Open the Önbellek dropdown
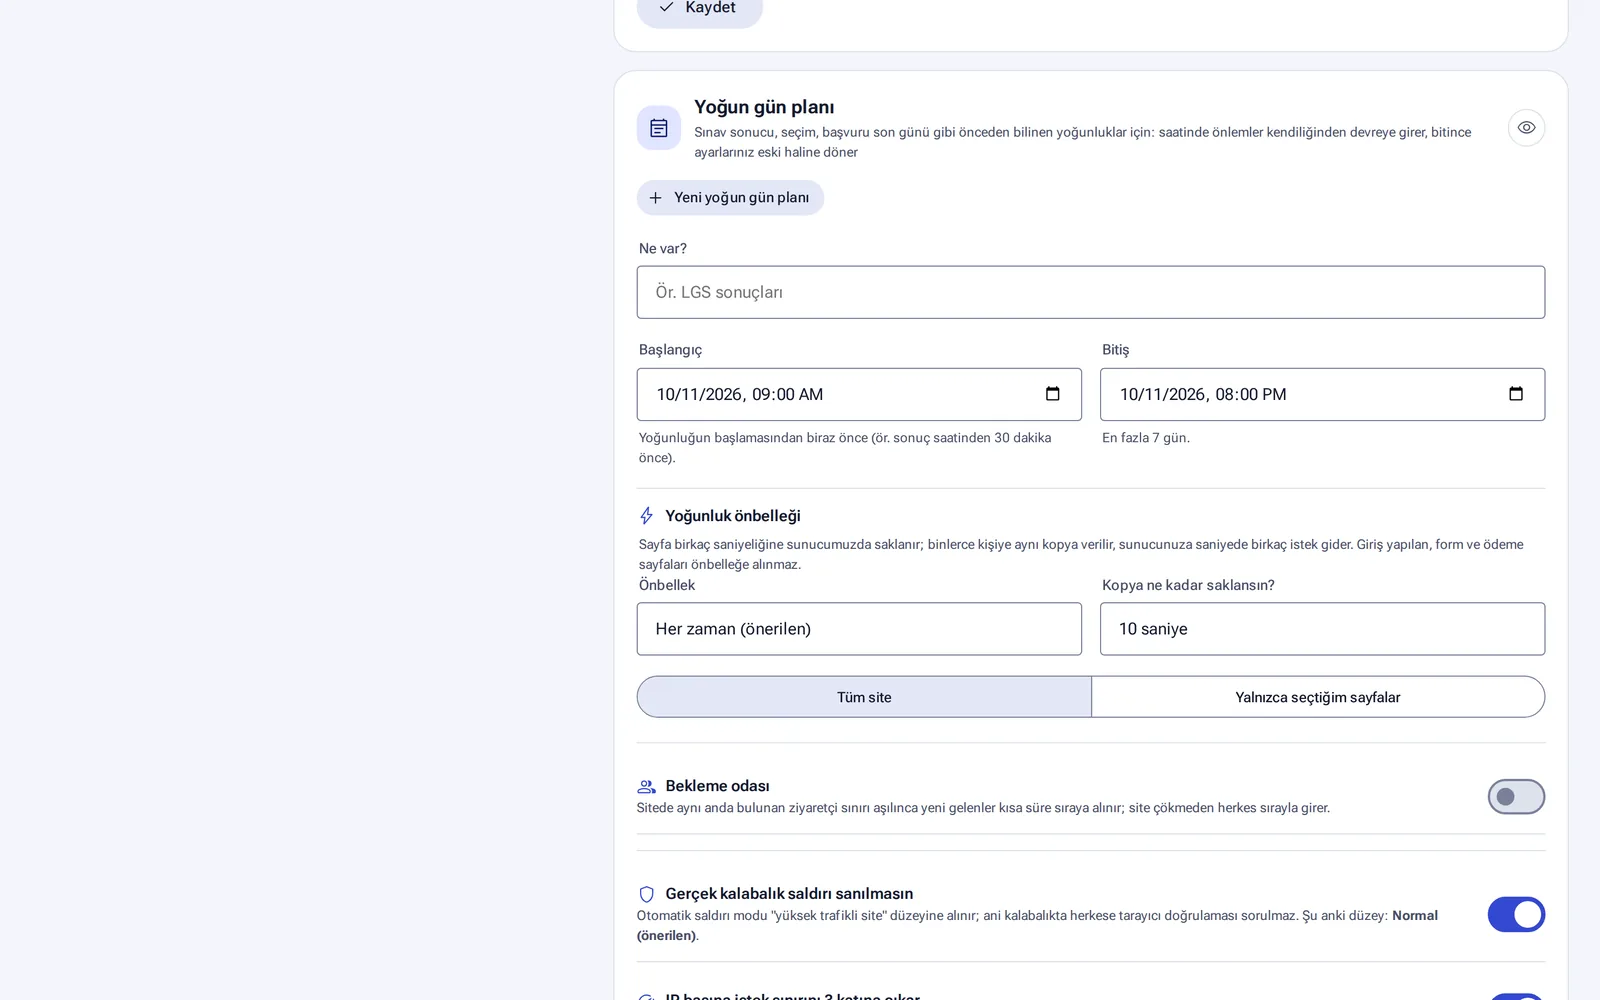Viewport: 1600px width, 1000px height. coord(859,629)
